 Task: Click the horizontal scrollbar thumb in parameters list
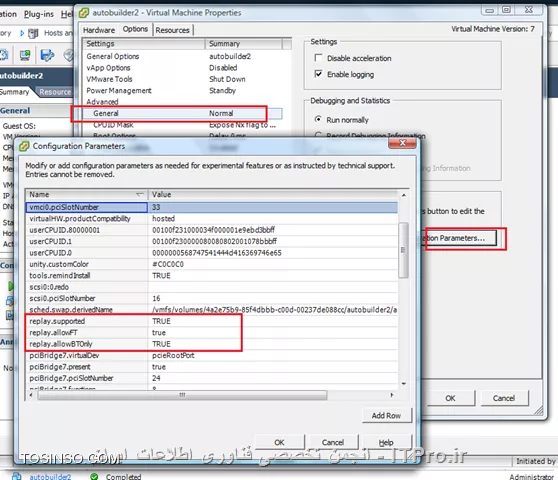point(182,395)
